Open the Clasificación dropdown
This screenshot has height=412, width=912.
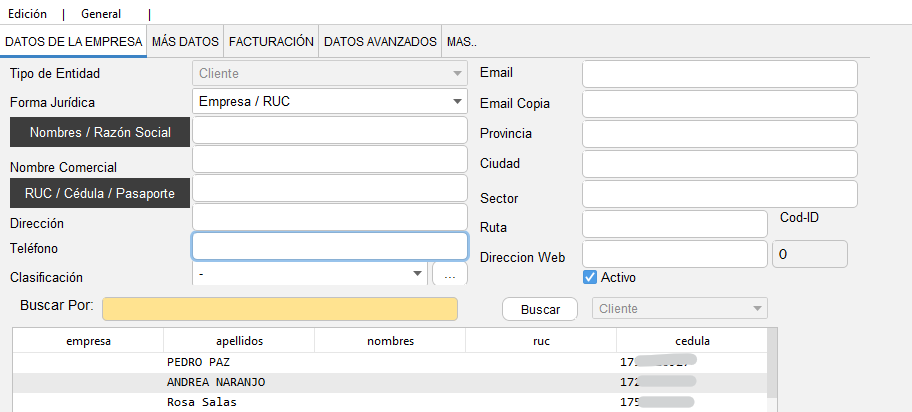pos(416,273)
